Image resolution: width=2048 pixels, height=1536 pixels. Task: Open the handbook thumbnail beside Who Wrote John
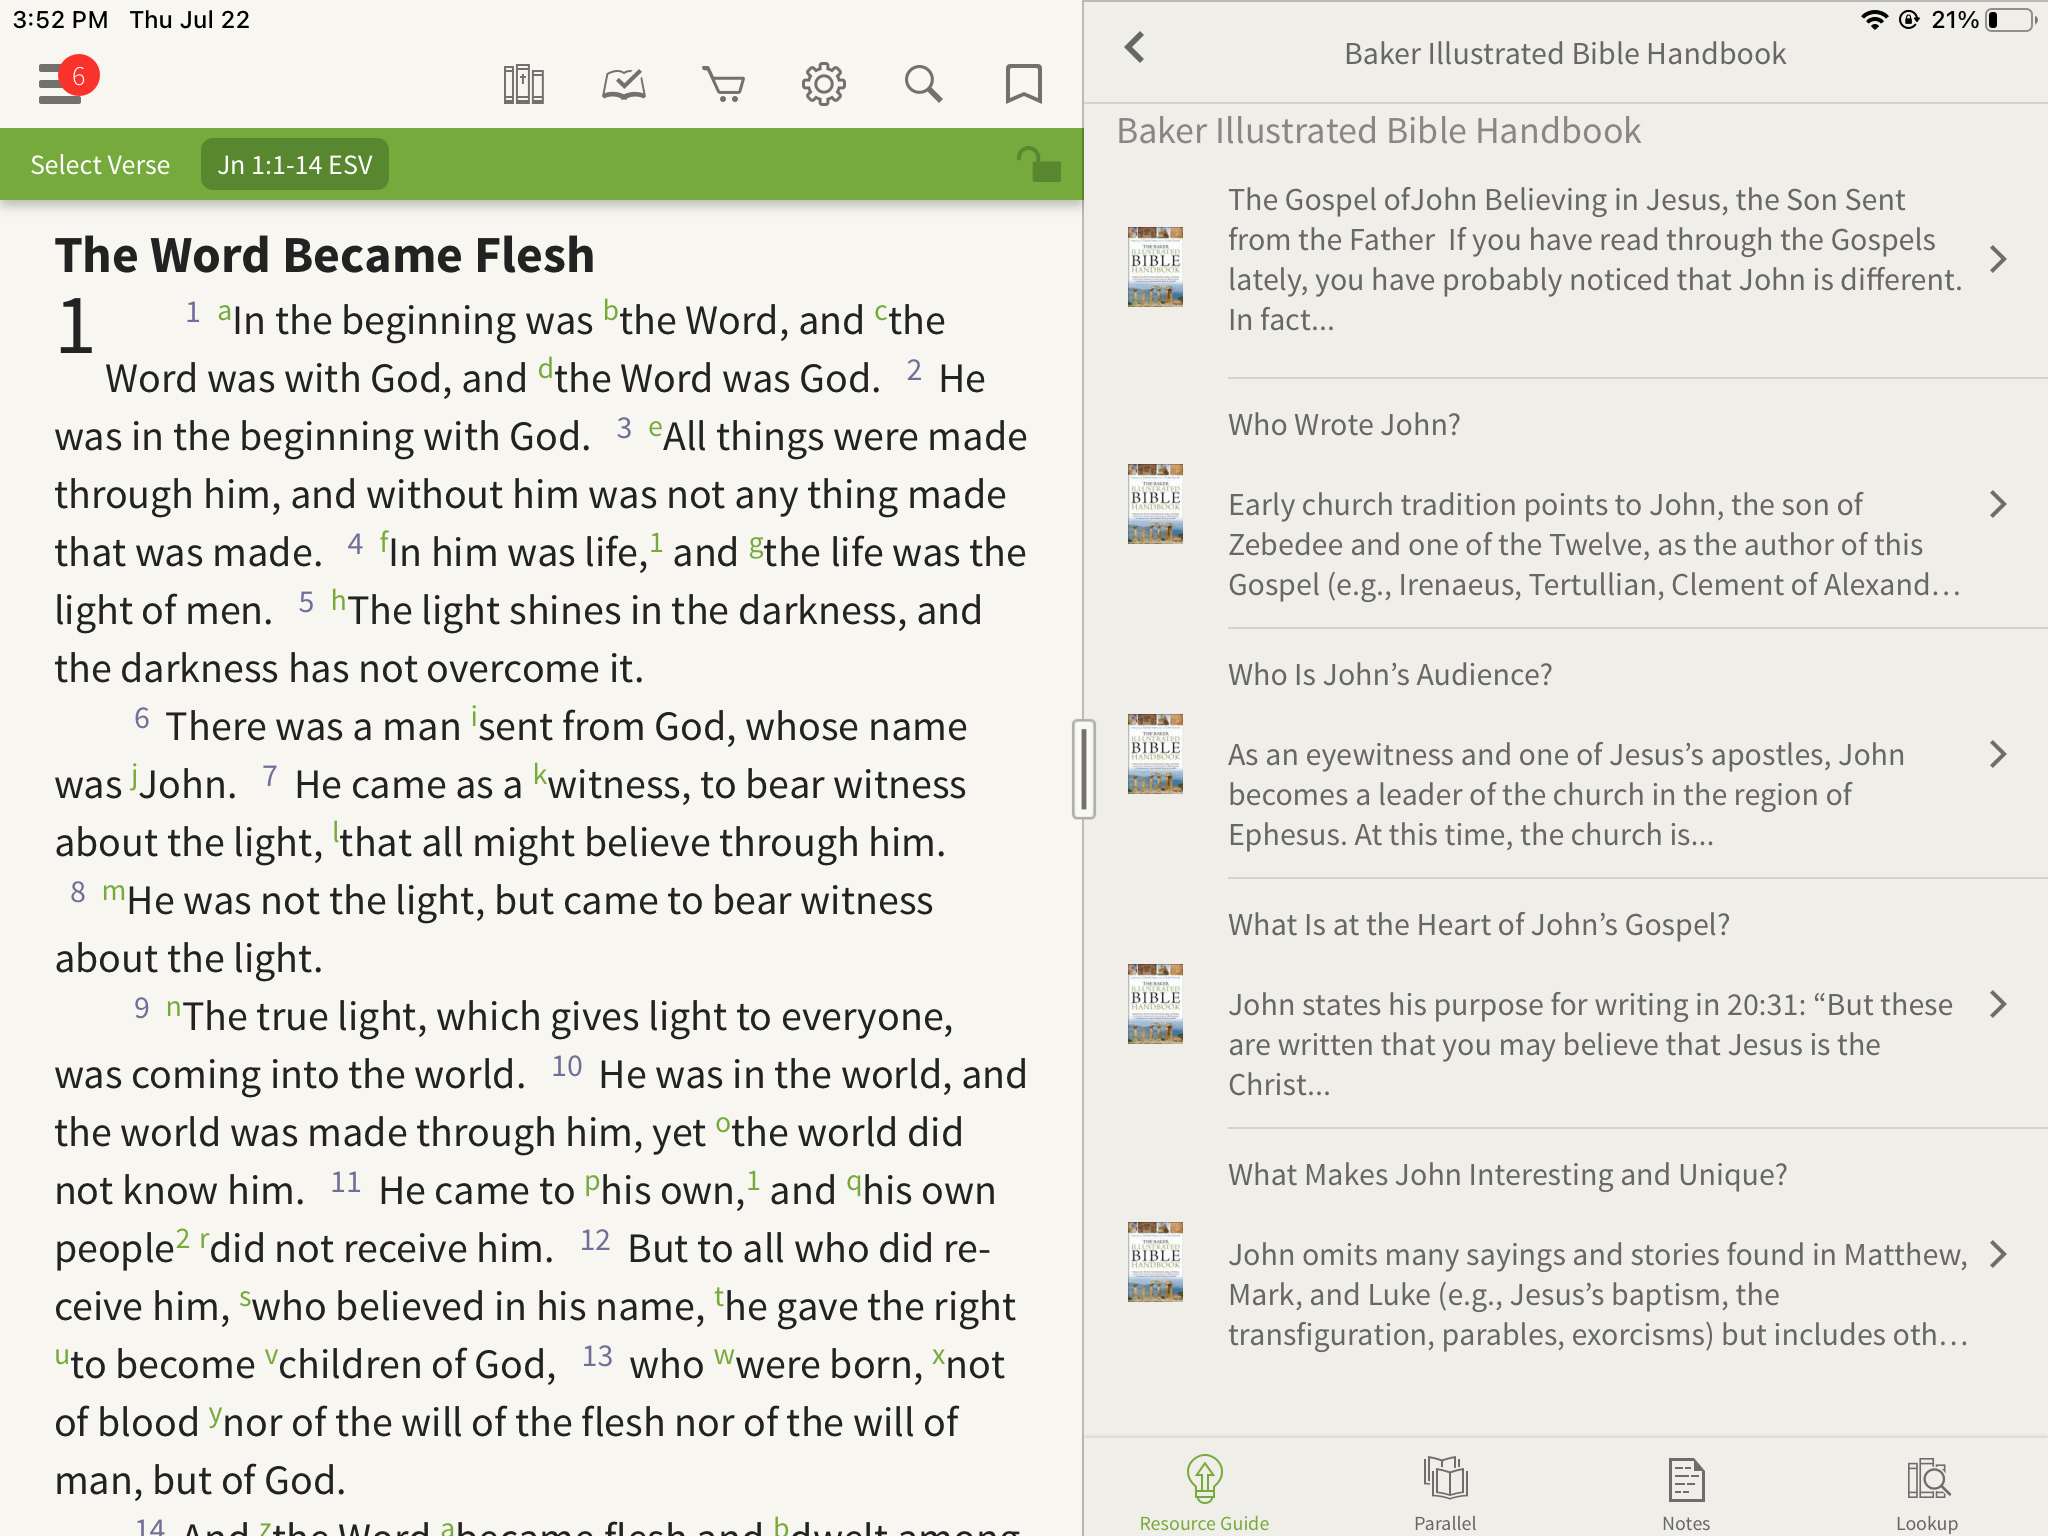click(1155, 503)
